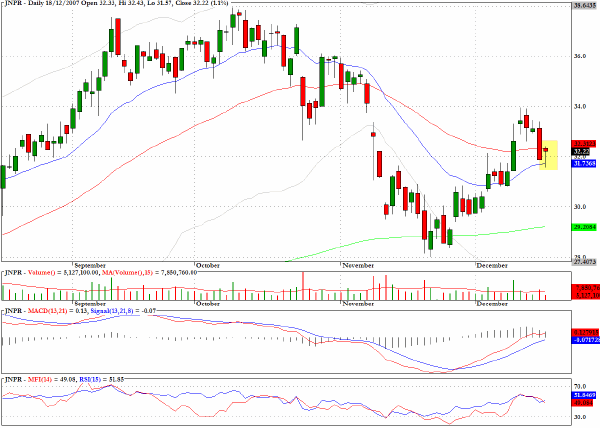This screenshot has width=600, height=428.
Task: Click the December label below the volume panel
Action: (x=492, y=304)
